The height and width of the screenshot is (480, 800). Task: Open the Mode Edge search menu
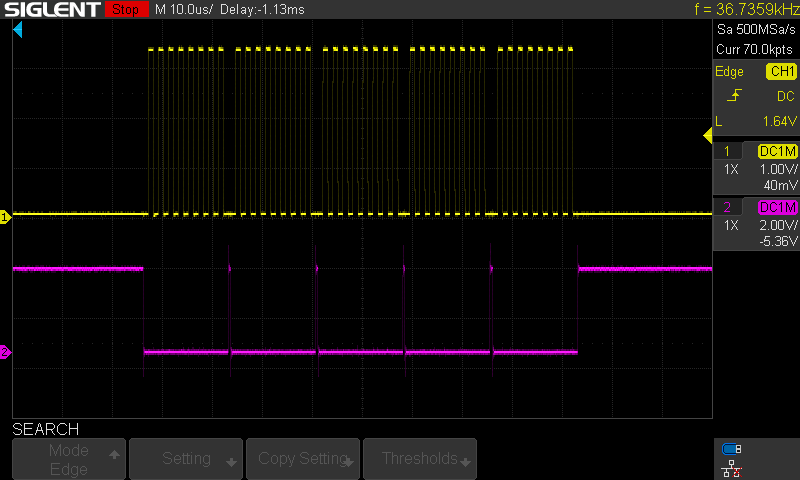(x=69, y=459)
